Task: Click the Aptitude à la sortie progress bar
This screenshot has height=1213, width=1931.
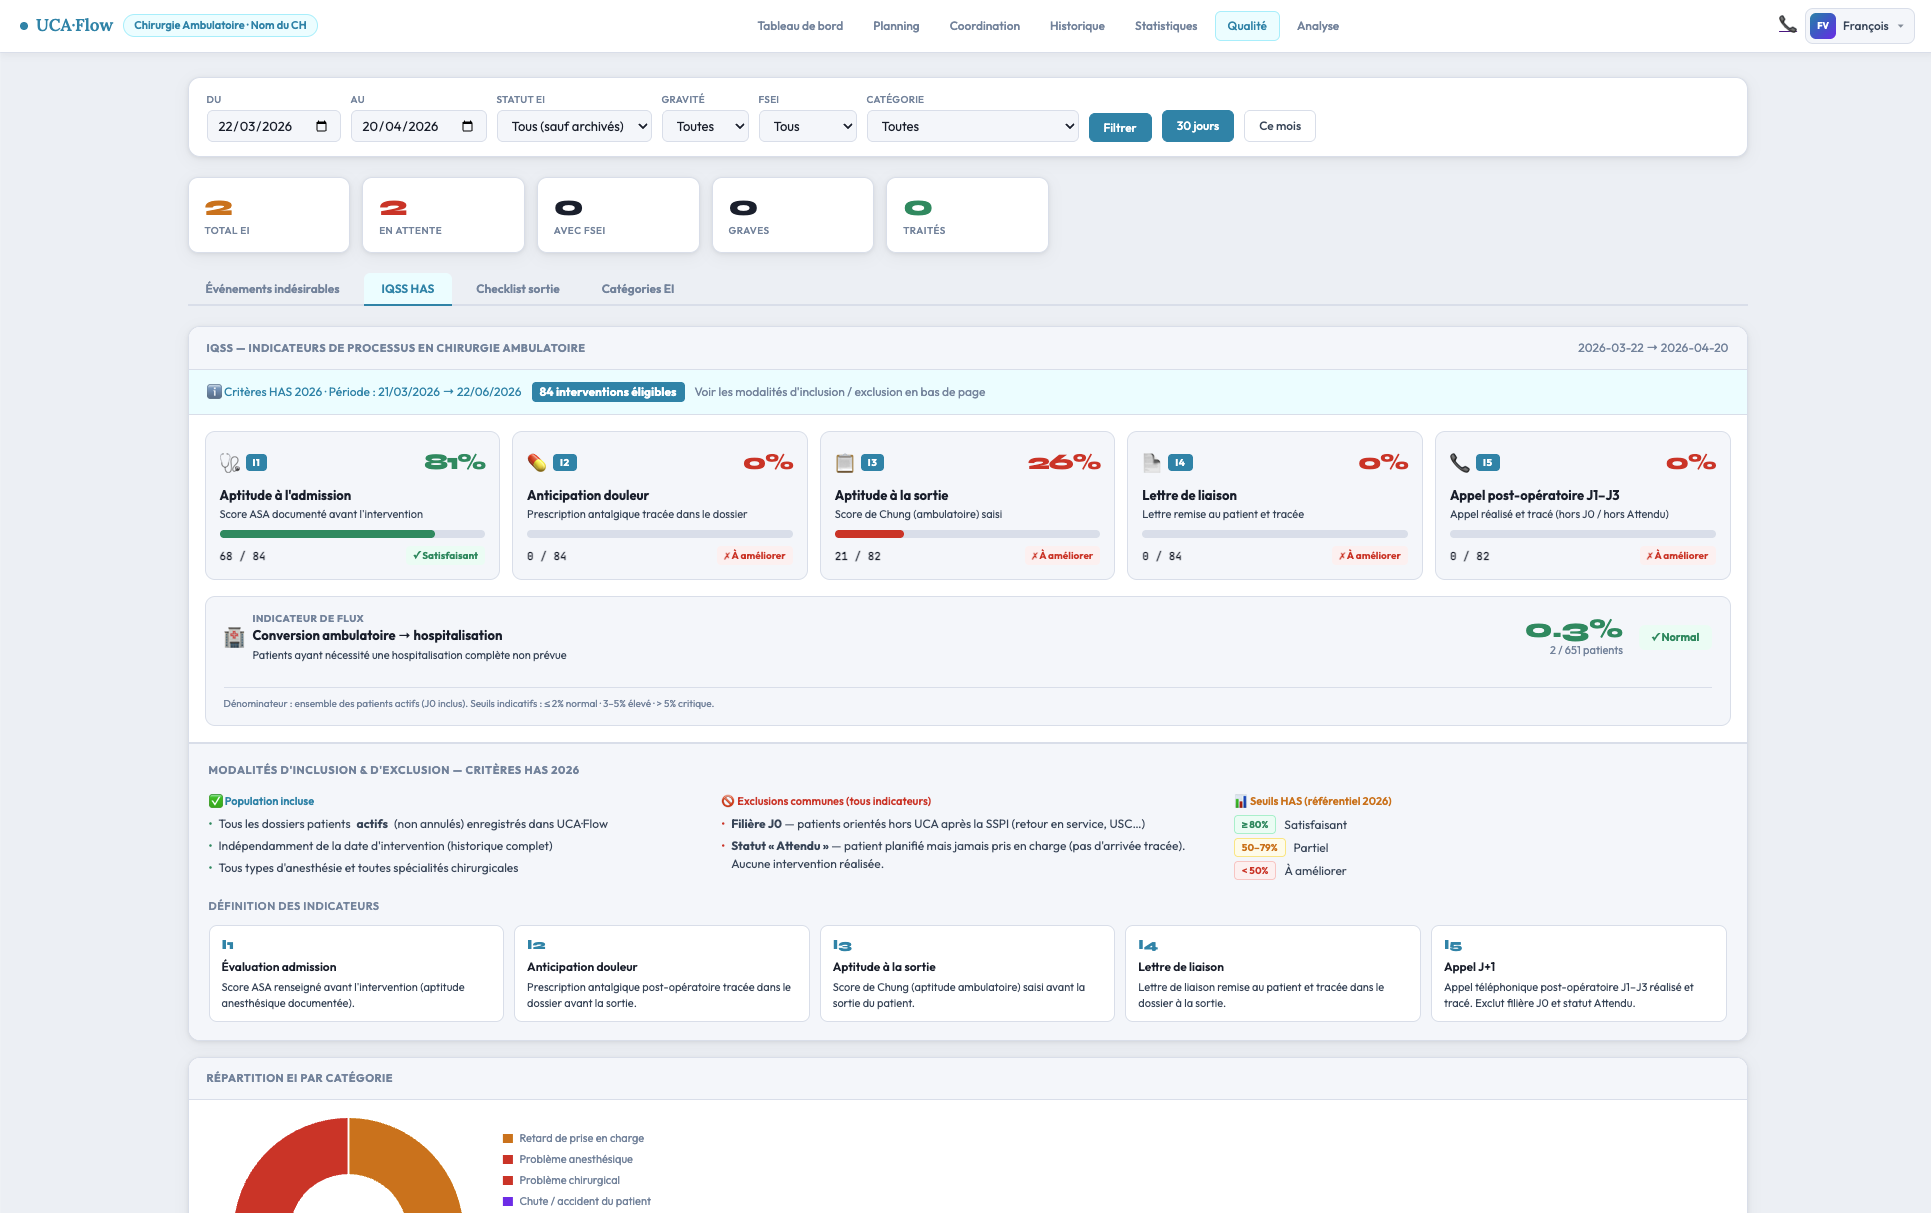Action: click(x=967, y=534)
